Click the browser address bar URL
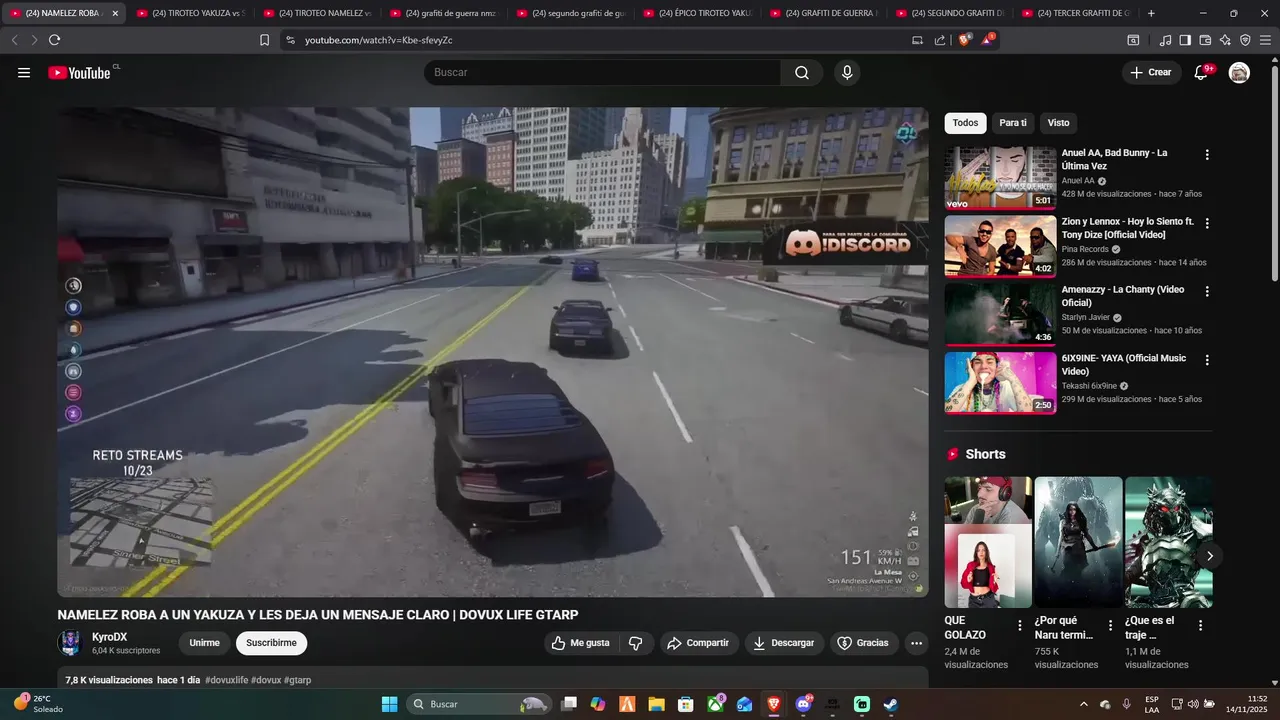Screen dimensions: 1280x720 [378, 40]
